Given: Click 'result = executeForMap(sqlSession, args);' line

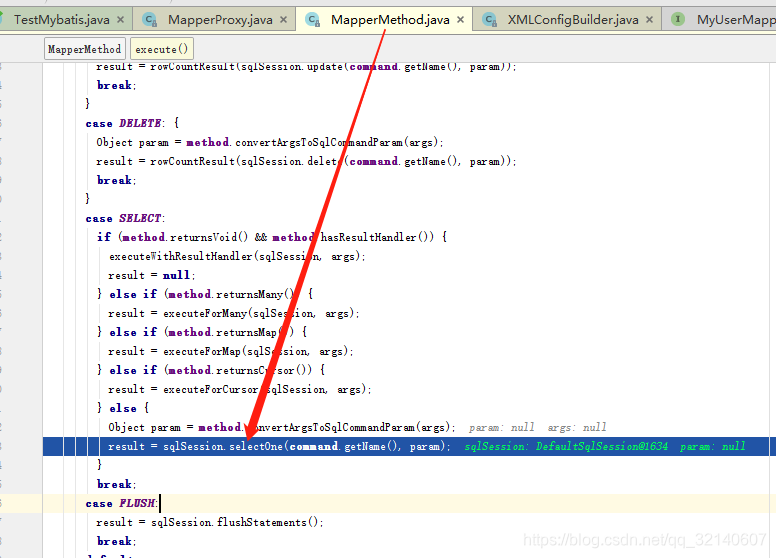Looking at the screenshot, I should pyautogui.click(x=231, y=351).
